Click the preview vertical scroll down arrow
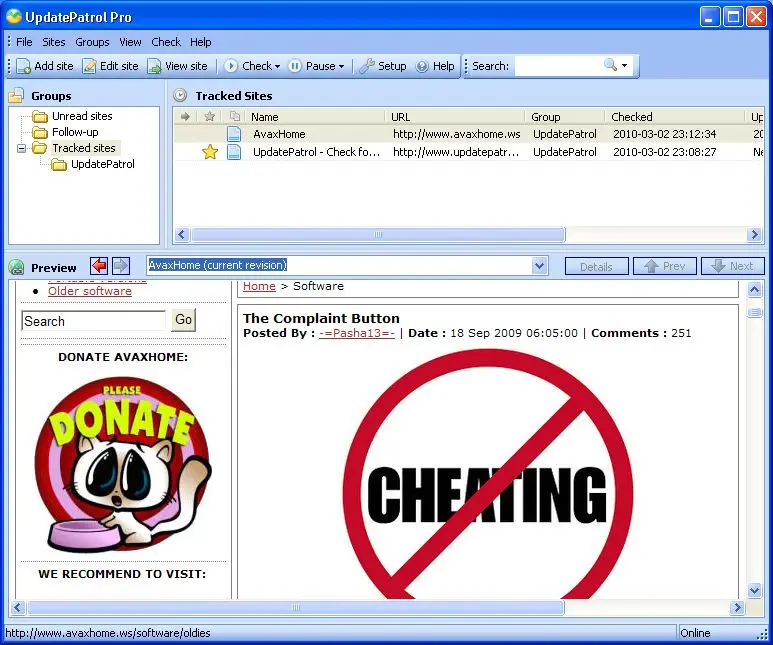Image resolution: width=773 pixels, height=645 pixels. point(754,590)
